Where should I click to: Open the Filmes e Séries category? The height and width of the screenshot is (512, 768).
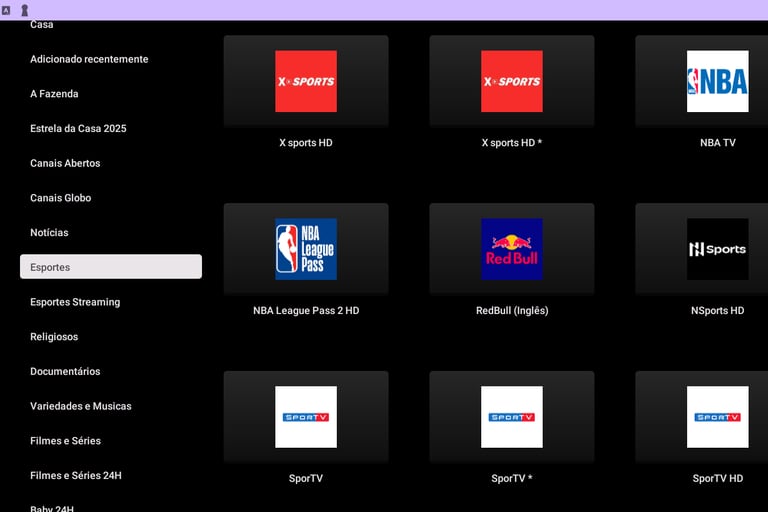tap(66, 441)
